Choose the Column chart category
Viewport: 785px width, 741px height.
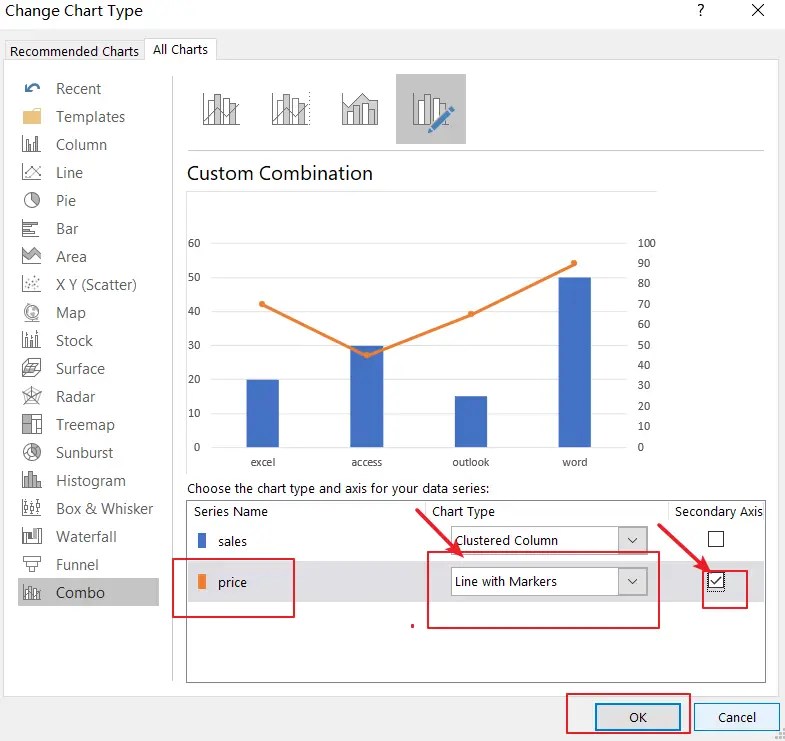coord(81,145)
